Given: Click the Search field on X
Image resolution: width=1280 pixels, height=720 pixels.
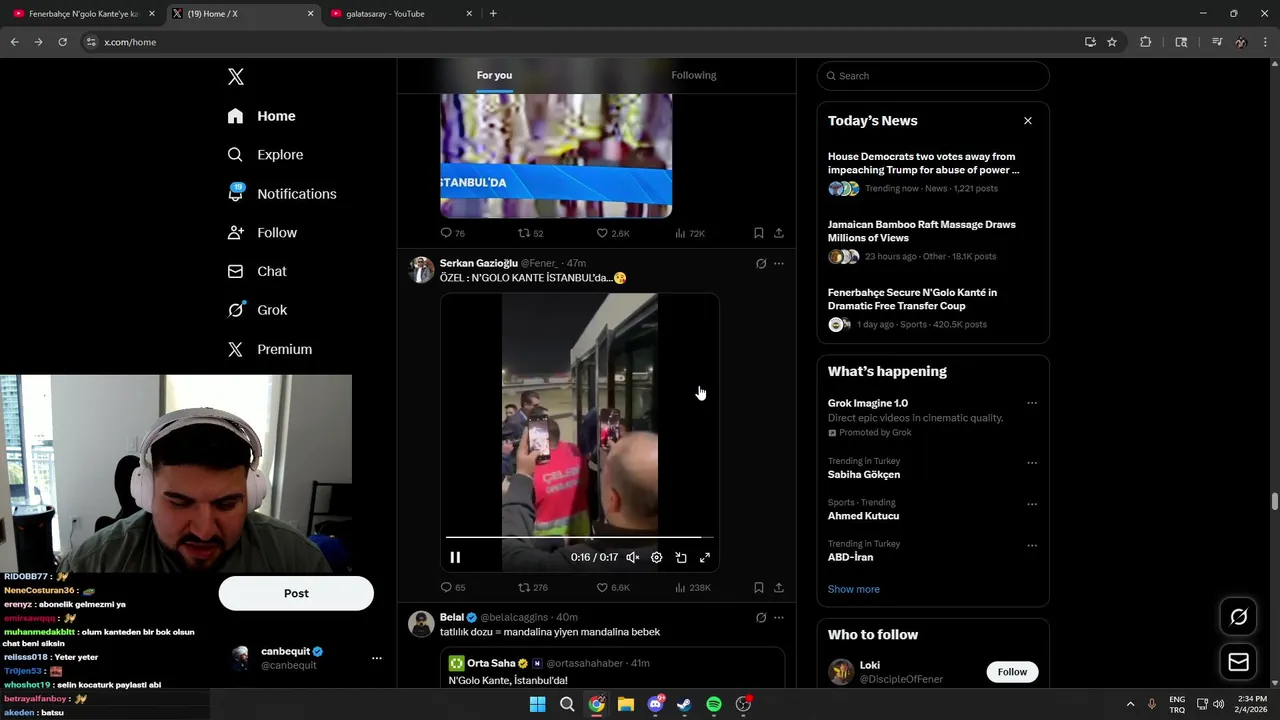Looking at the screenshot, I should pyautogui.click(x=933, y=76).
